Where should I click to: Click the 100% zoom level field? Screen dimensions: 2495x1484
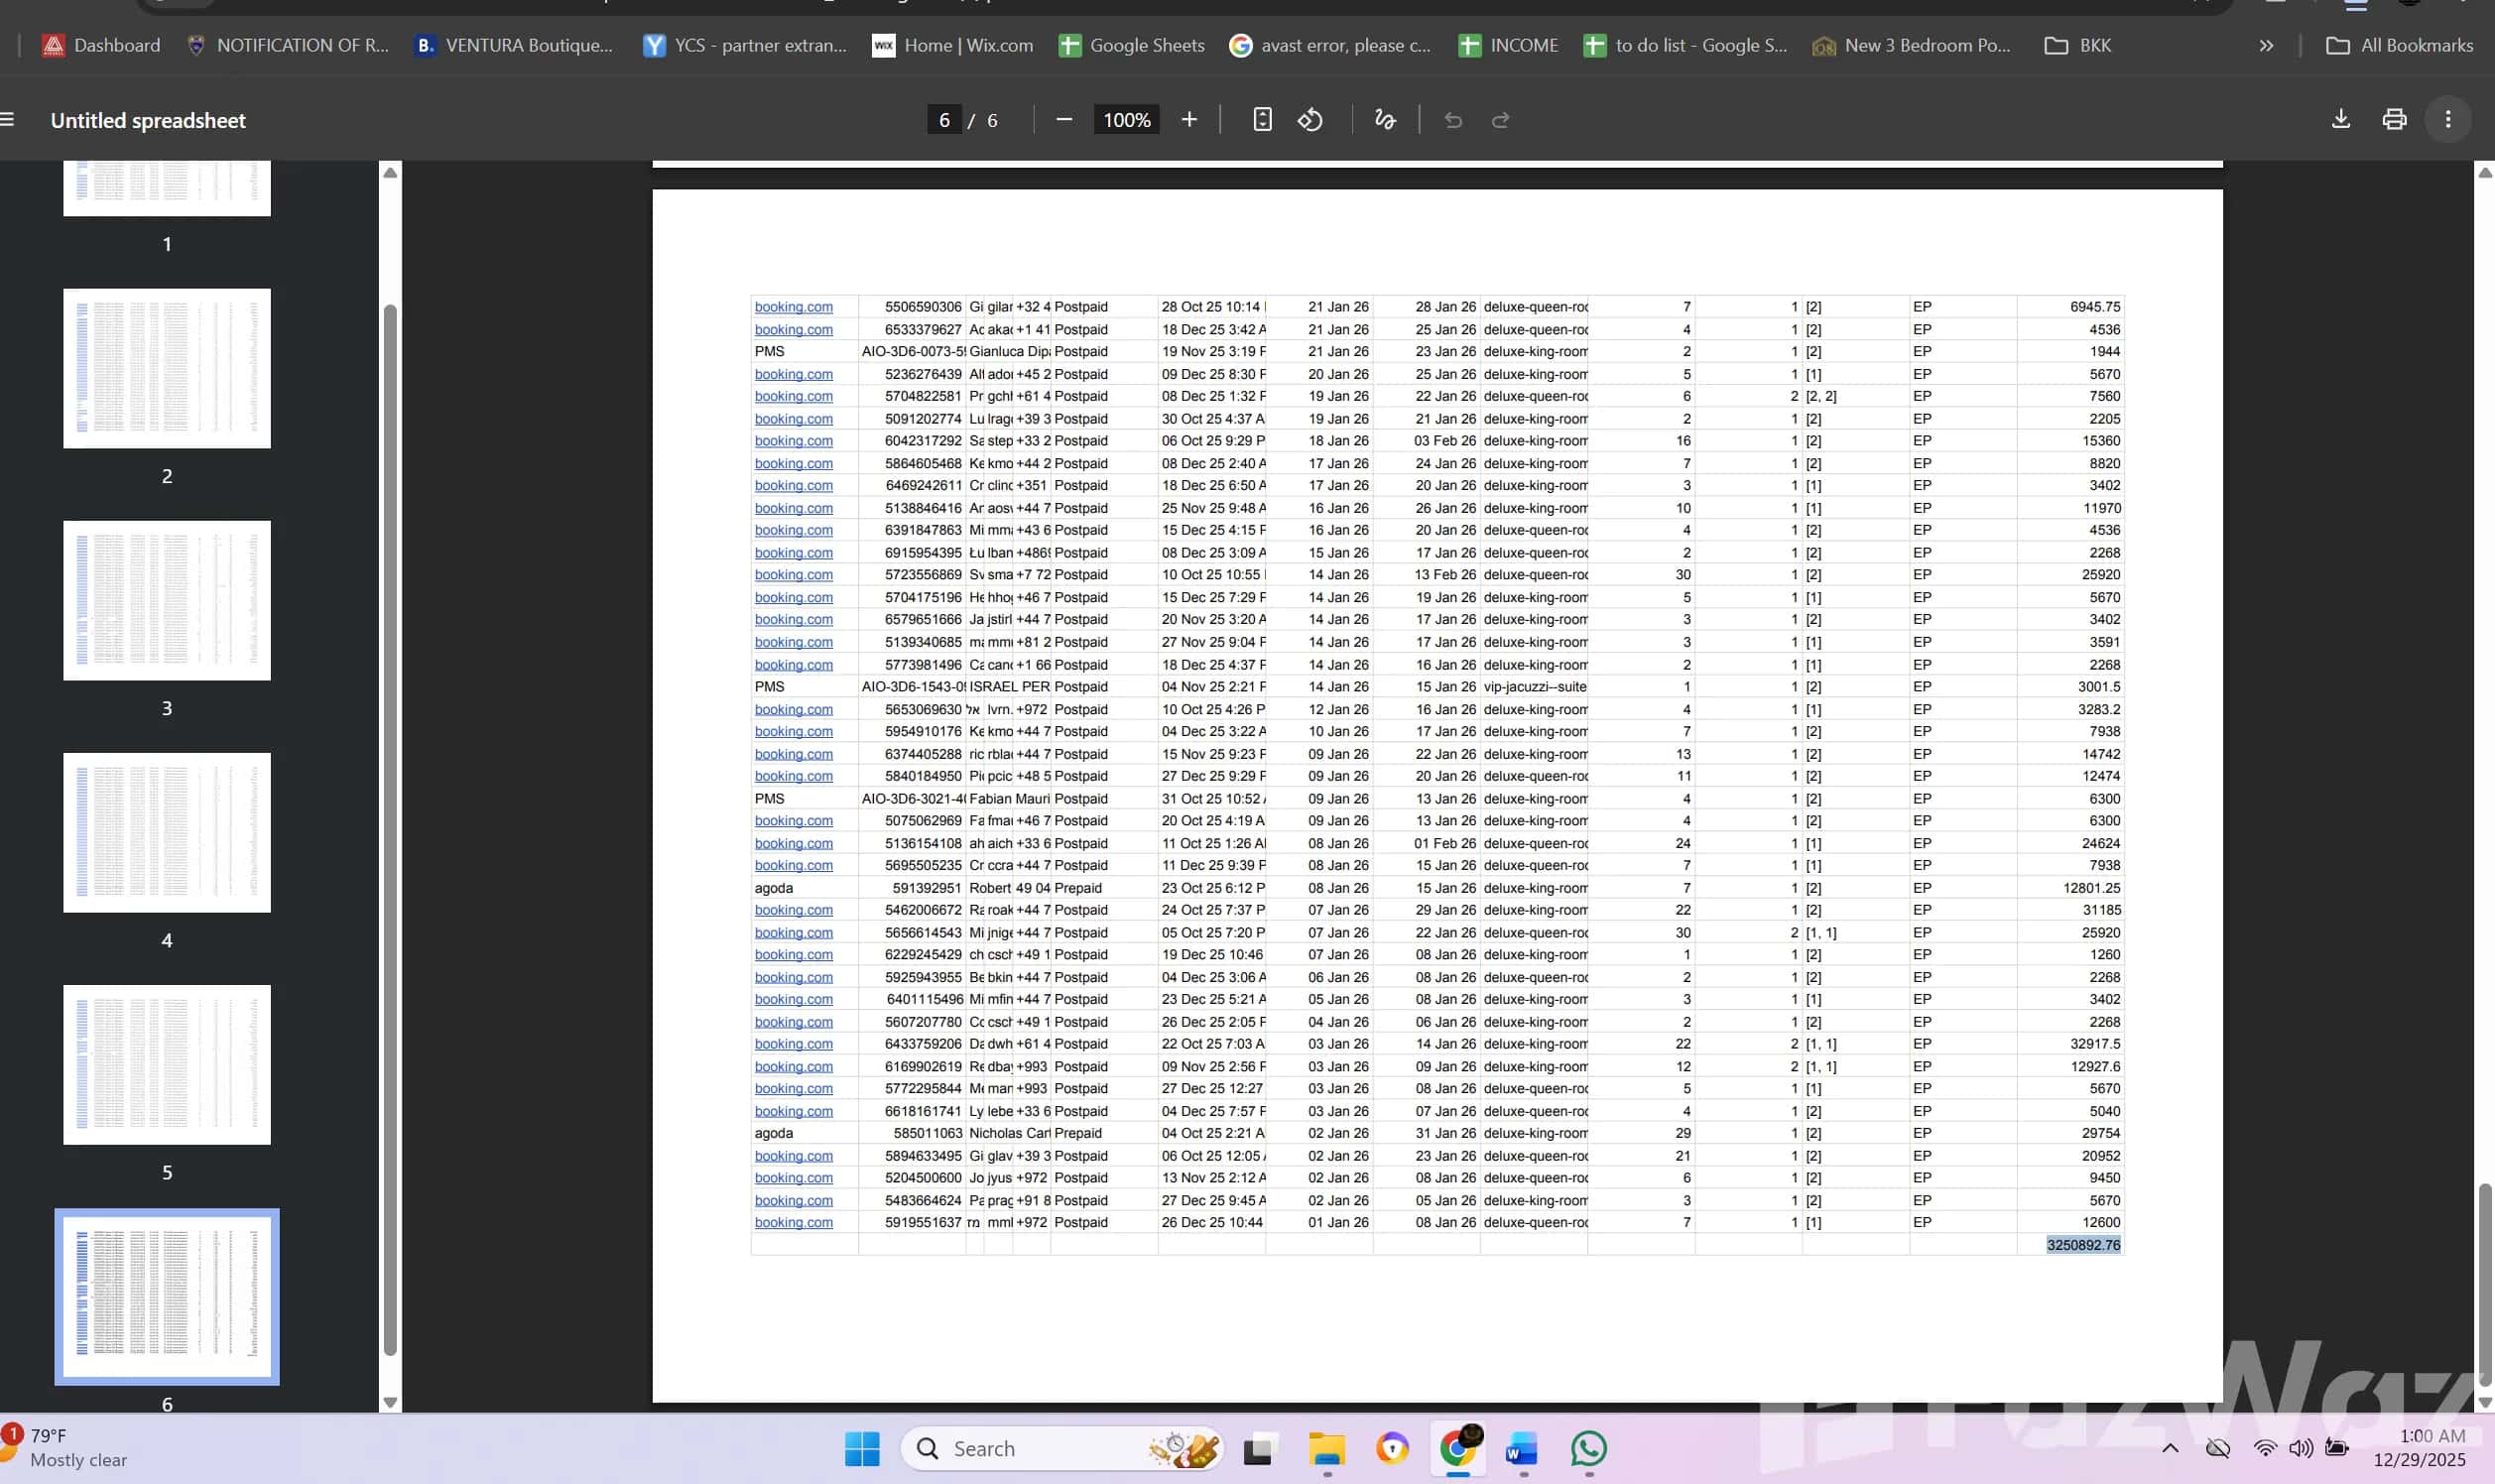1126,120
